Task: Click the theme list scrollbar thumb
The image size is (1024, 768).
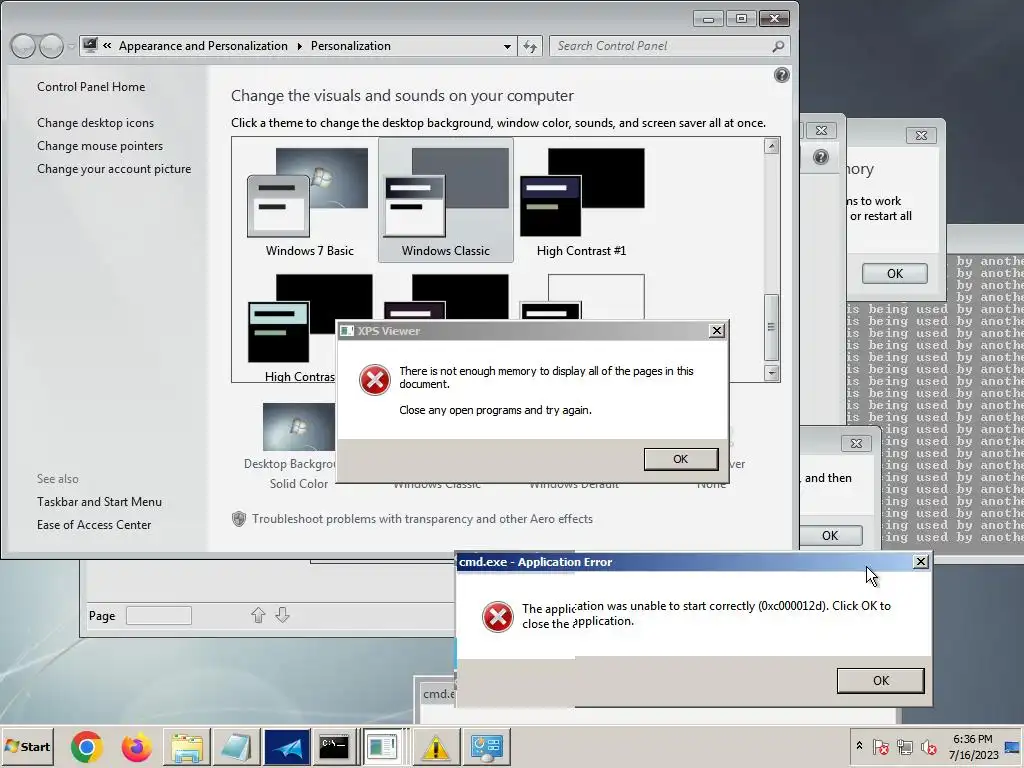Action: [771, 327]
